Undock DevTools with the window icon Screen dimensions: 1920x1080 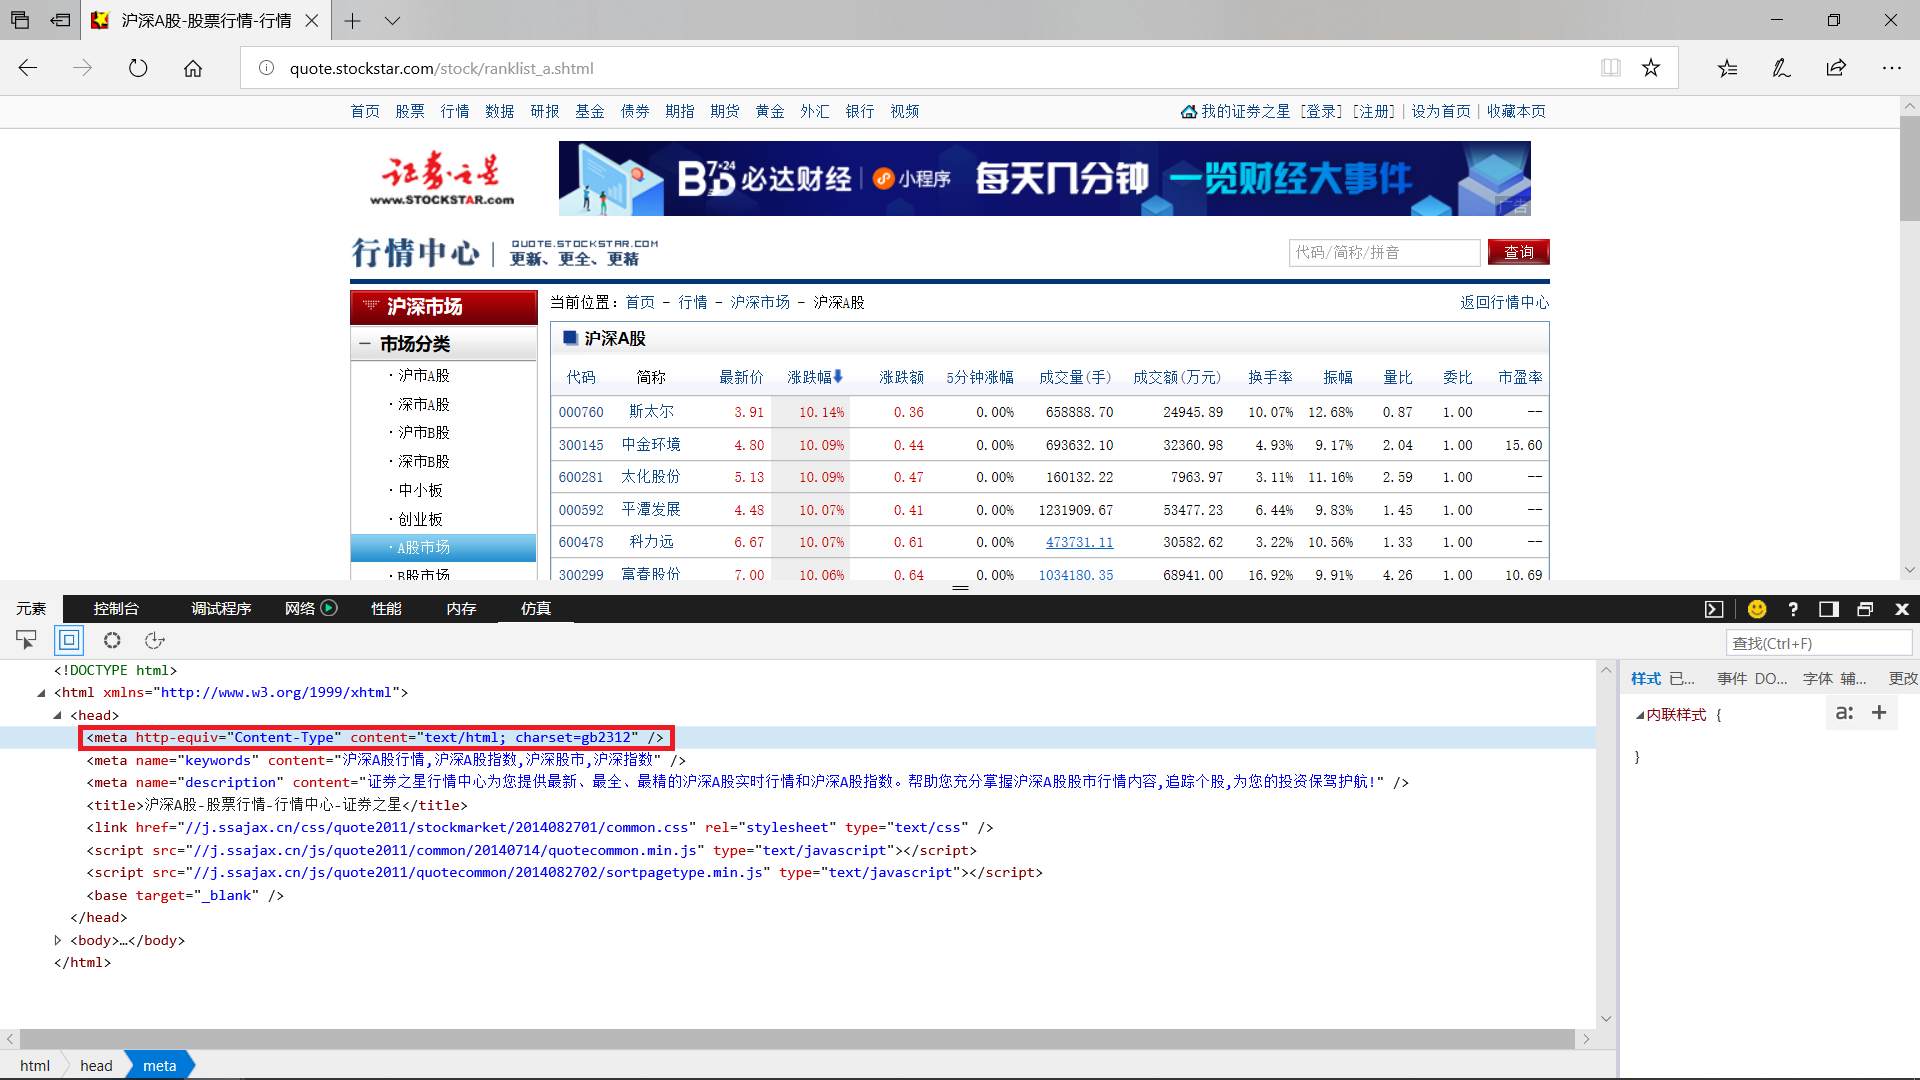1865,609
